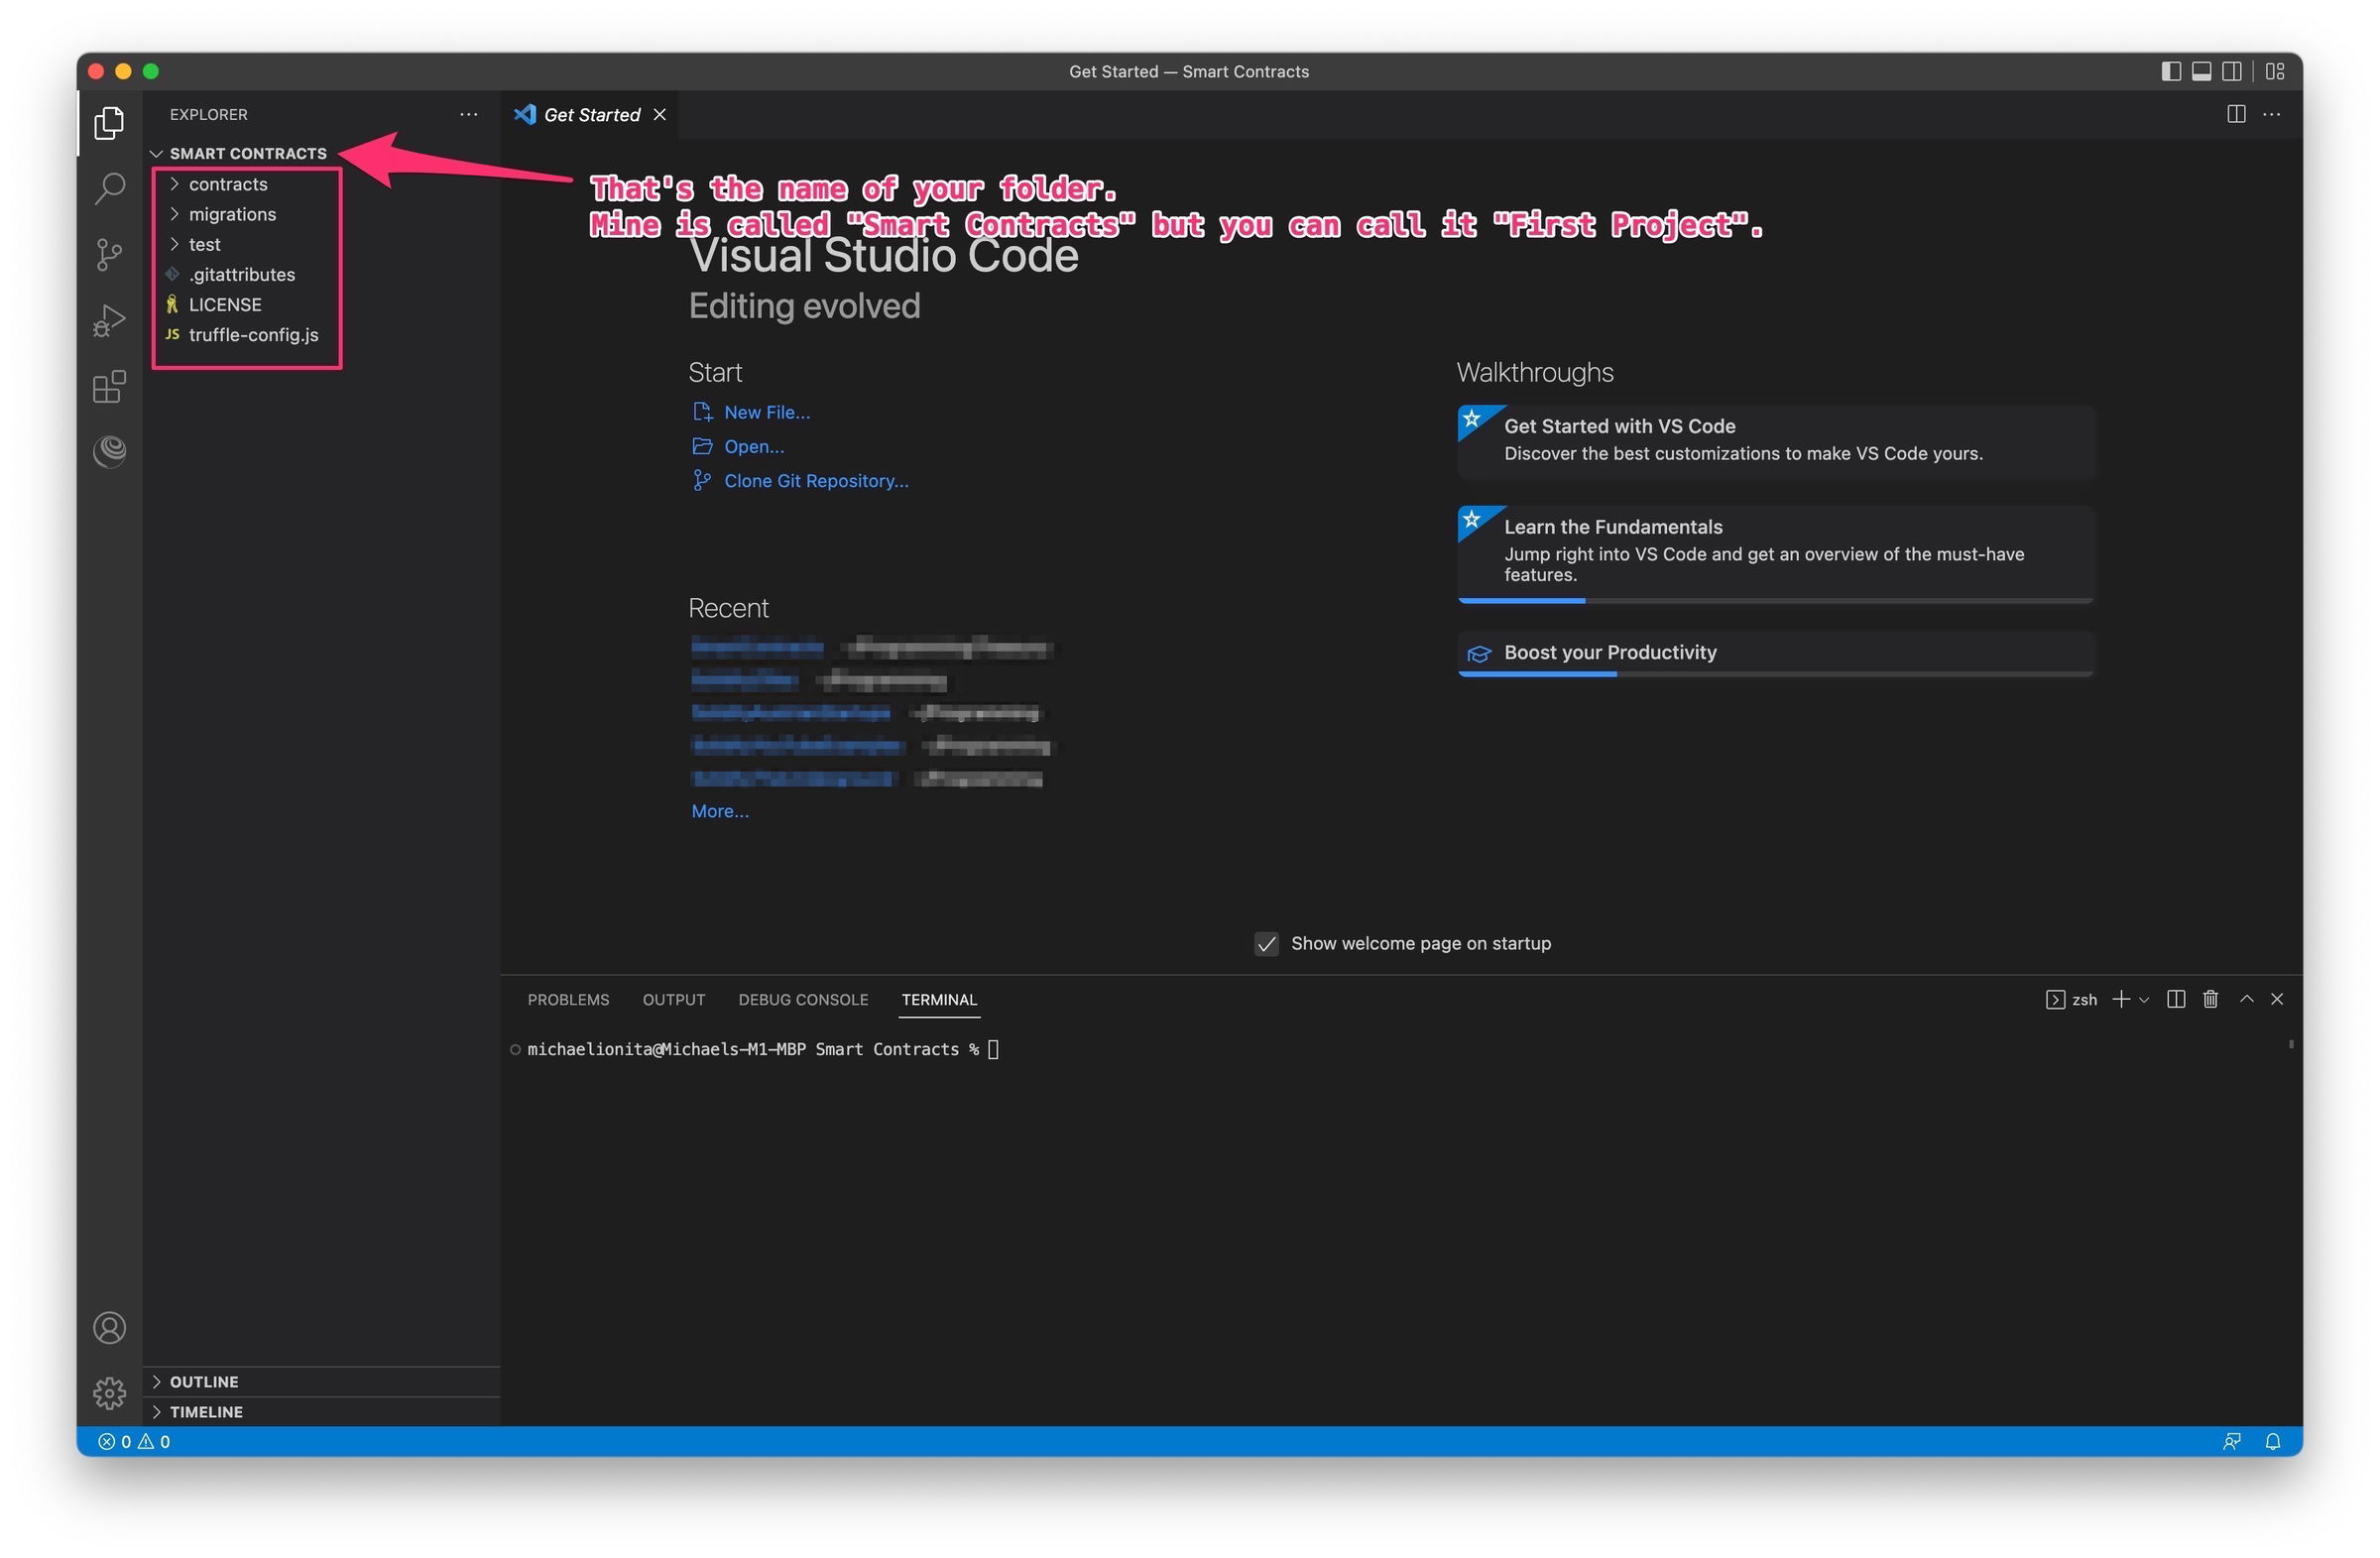Open the LICENSE file
This screenshot has height=1558, width=2380.
tap(225, 304)
